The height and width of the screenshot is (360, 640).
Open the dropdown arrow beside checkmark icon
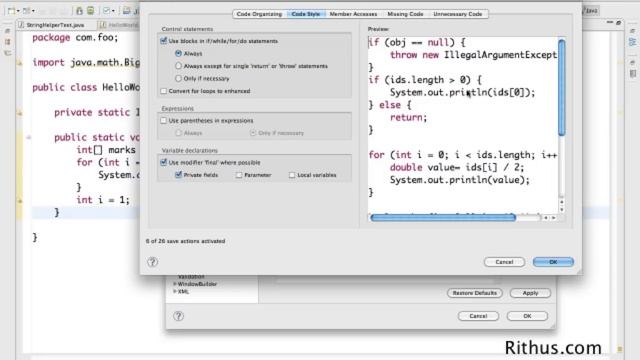pyautogui.click(x=113, y=11)
